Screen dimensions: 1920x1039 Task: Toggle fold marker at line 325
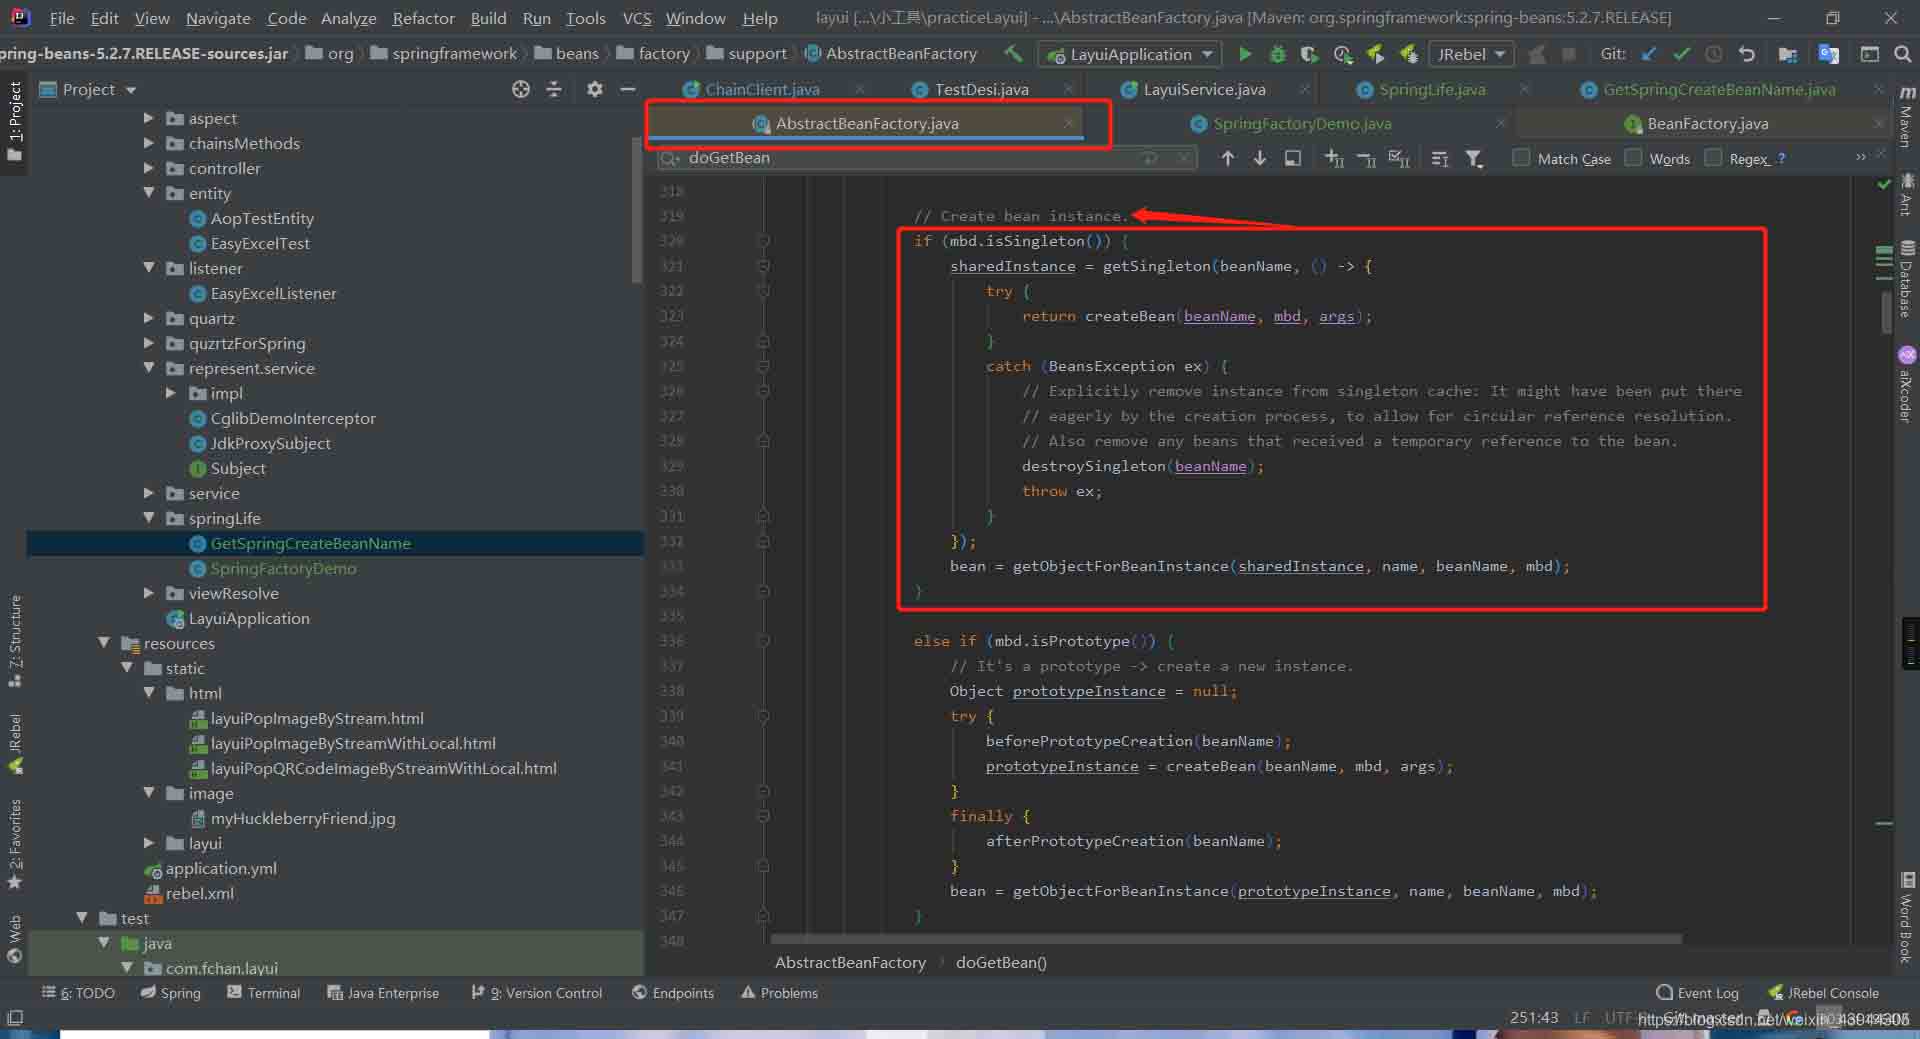pos(763,366)
